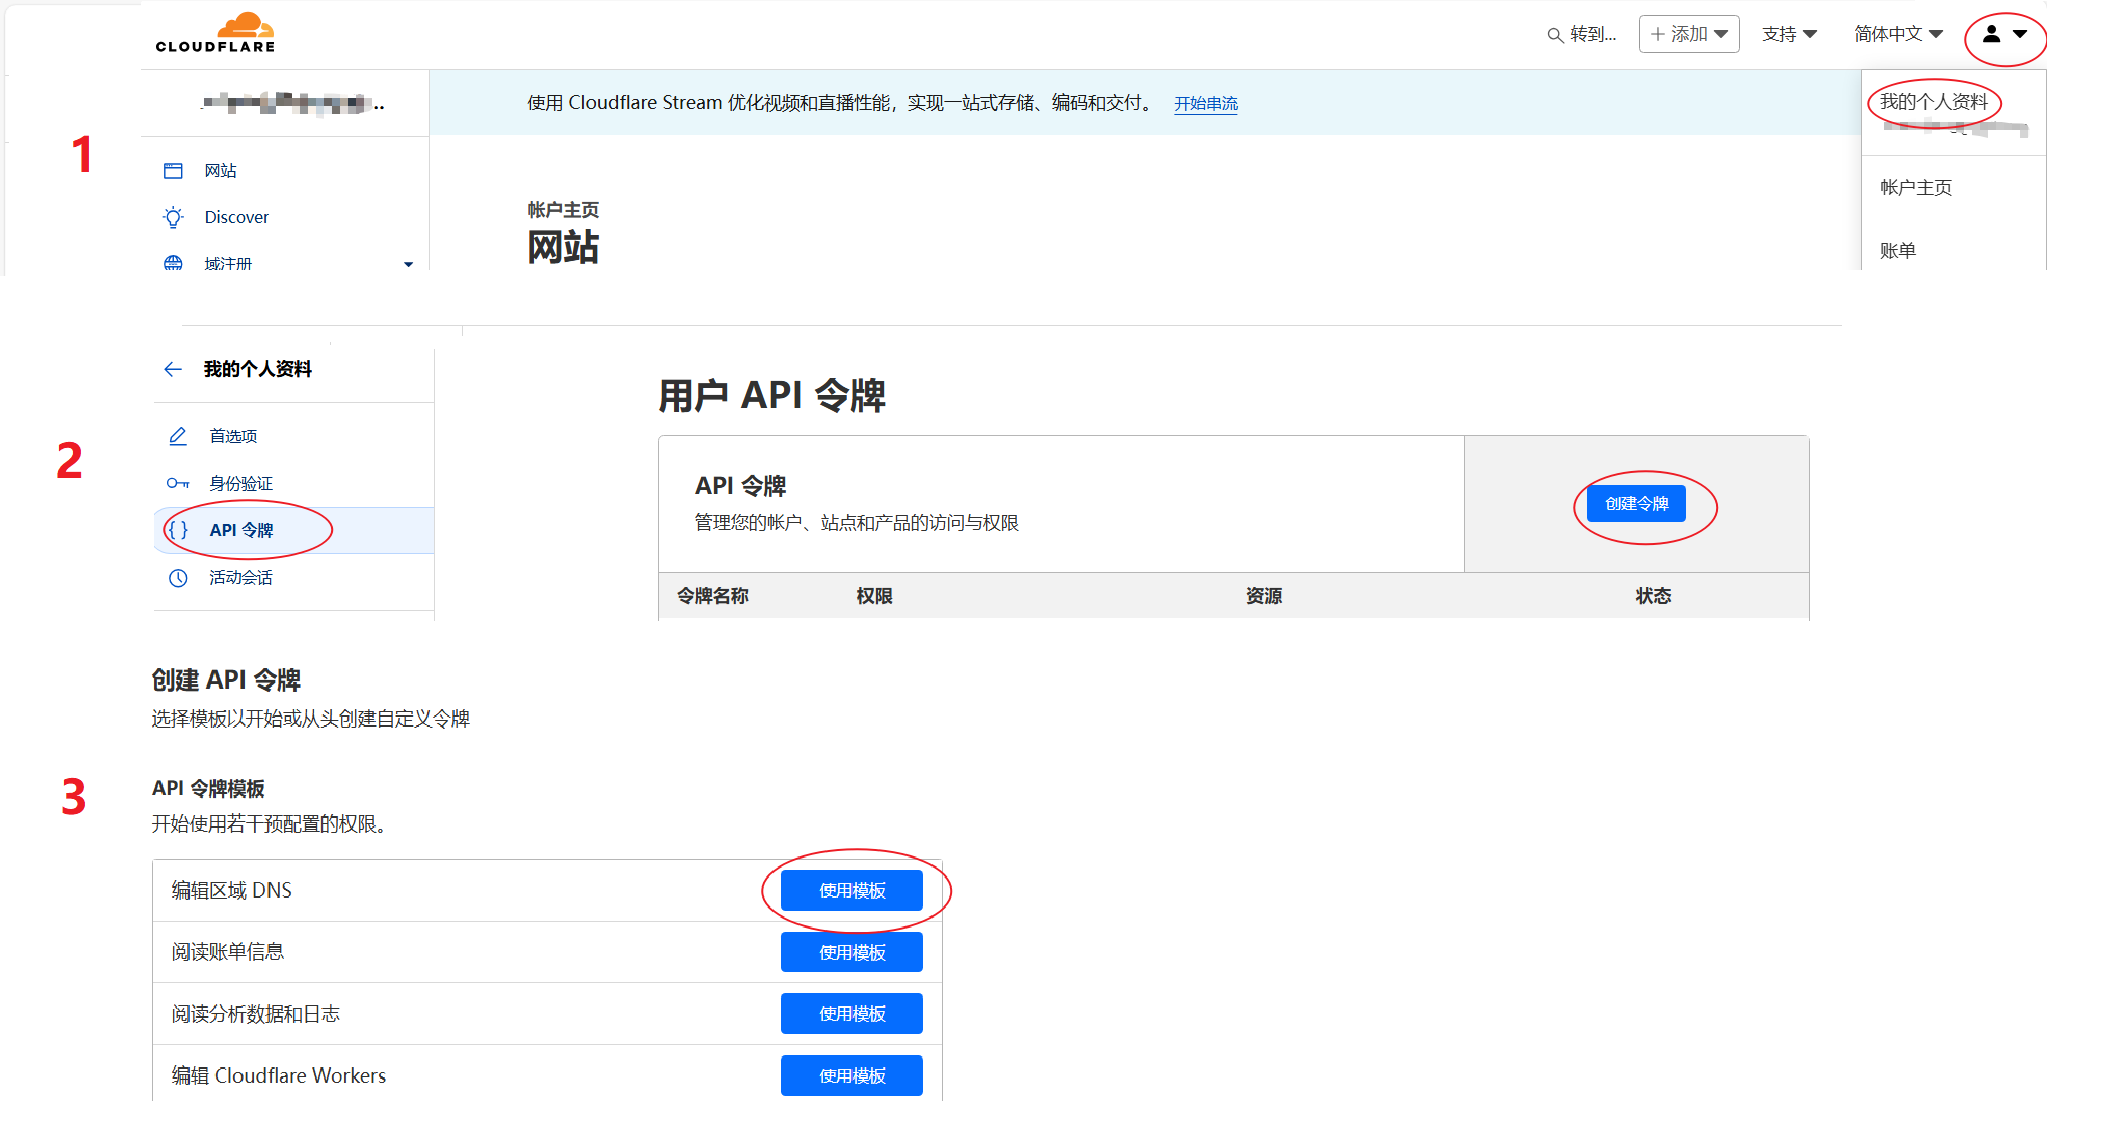Image resolution: width=2124 pixels, height=1134 pixels.
Task: Click the 开始串流 link
Action: [x=1206, y=104]
